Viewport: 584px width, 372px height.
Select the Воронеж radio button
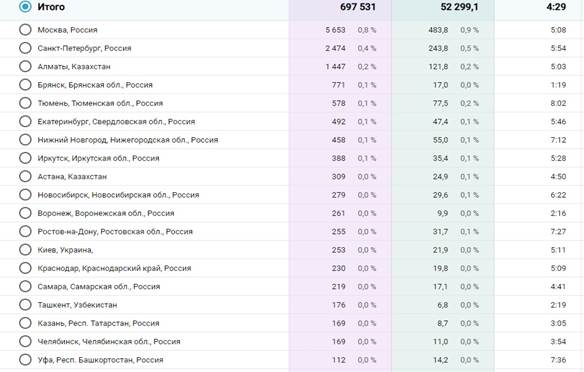25,213
